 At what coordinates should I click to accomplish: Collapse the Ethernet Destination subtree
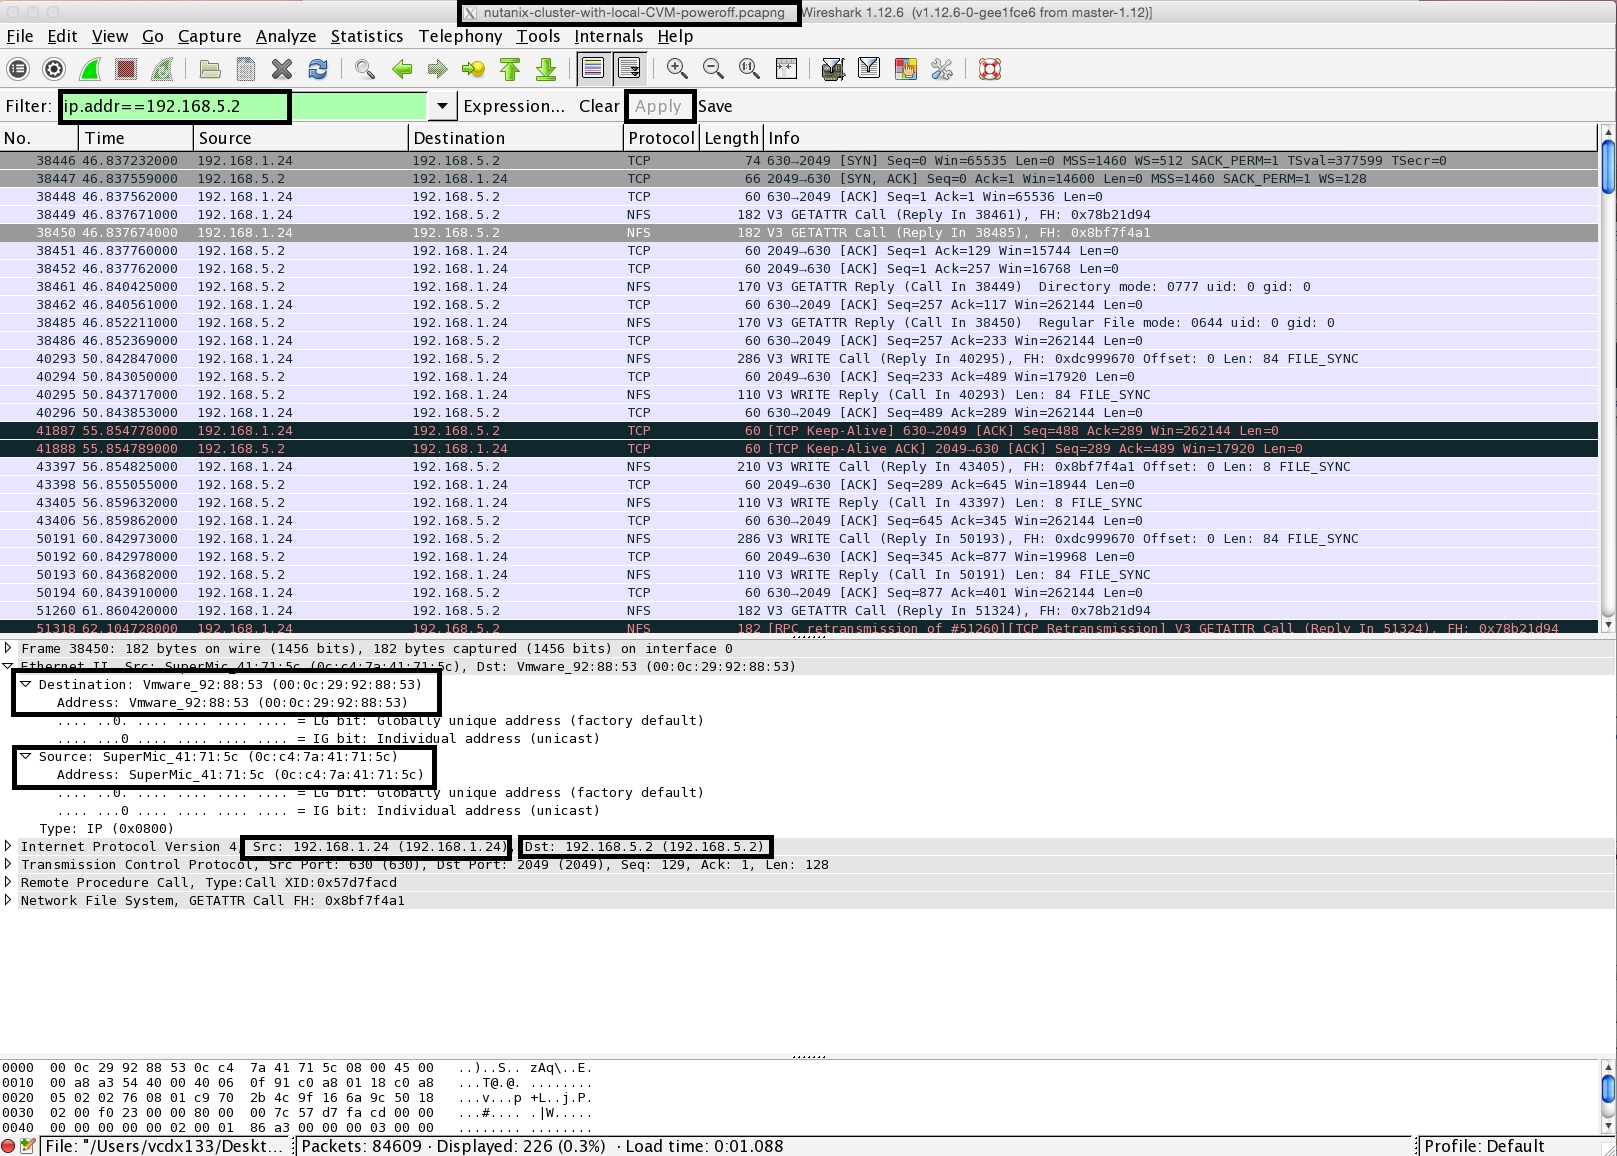click(x=26, y=684)
